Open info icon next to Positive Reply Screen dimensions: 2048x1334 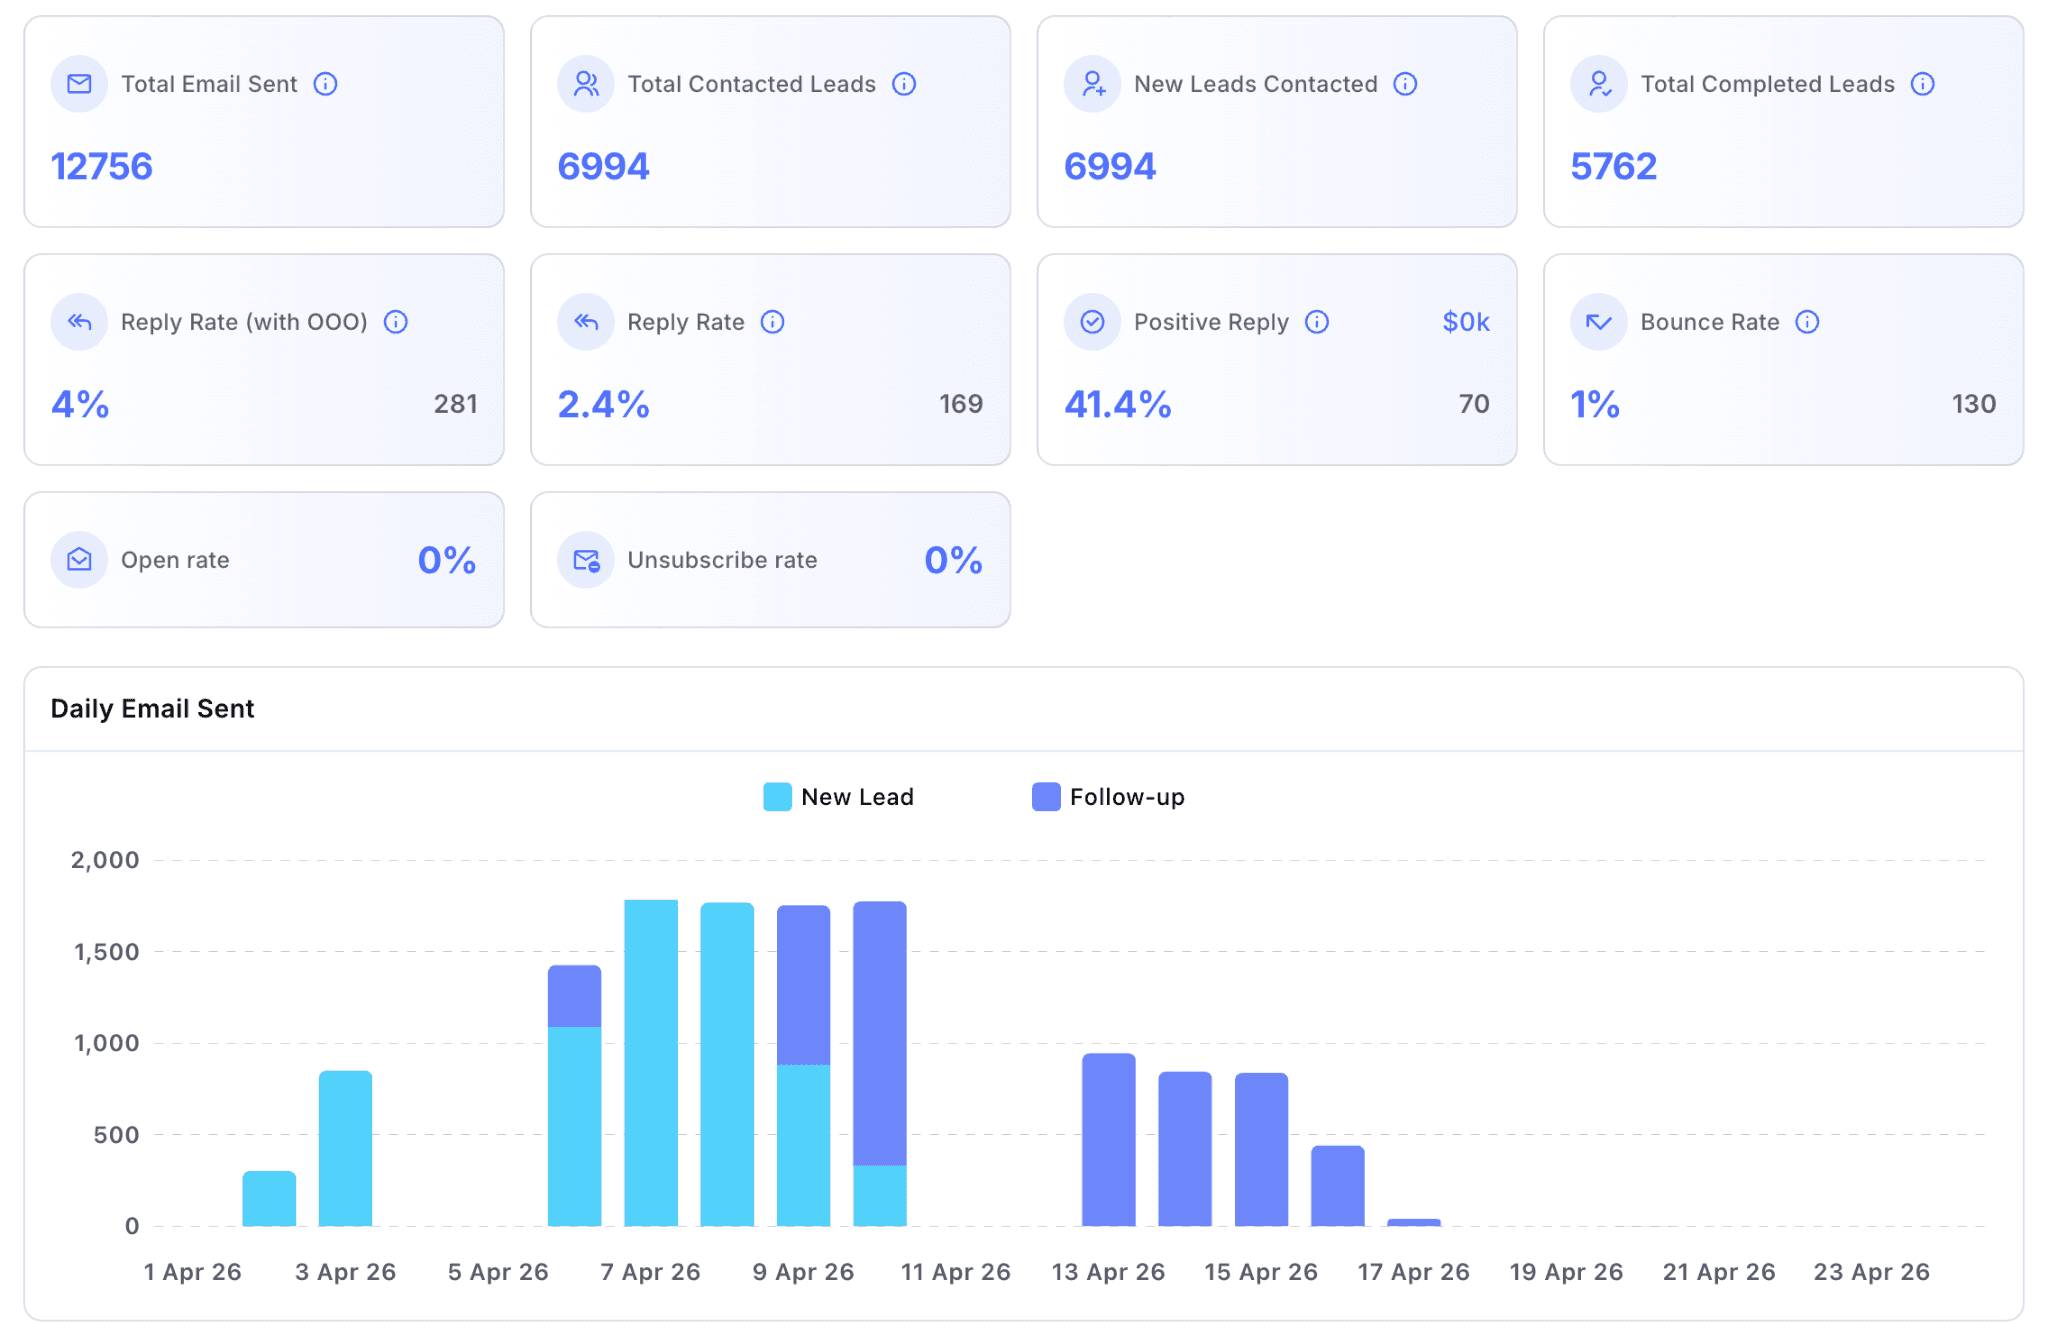pos(1317,322)
